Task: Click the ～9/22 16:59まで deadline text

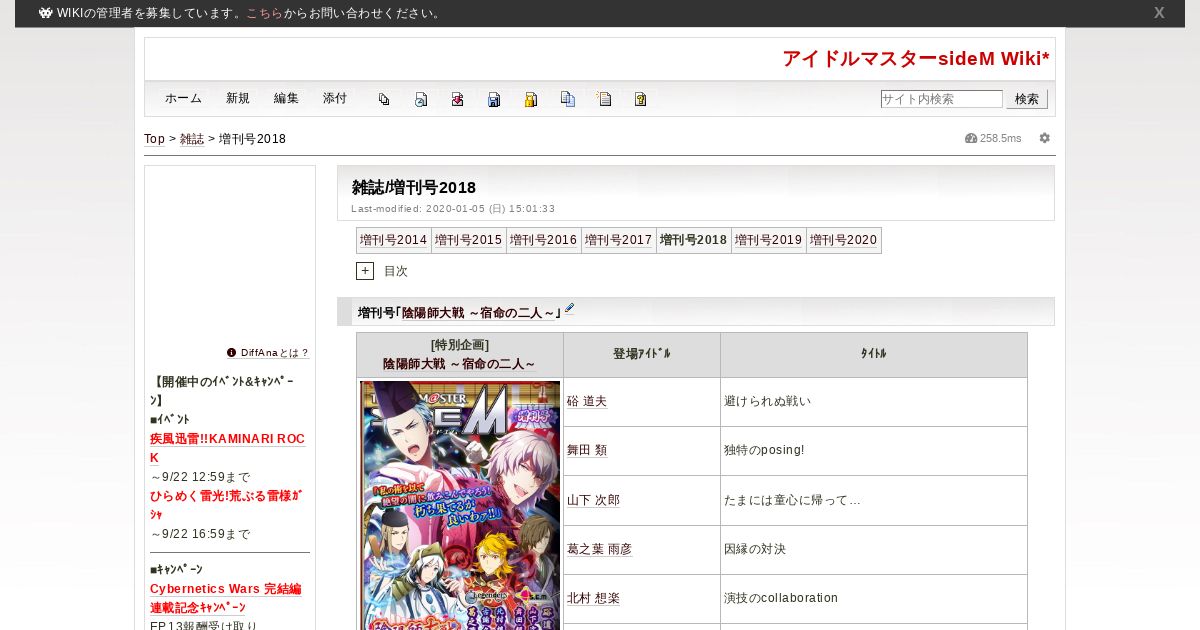Action: click(200, 534)
